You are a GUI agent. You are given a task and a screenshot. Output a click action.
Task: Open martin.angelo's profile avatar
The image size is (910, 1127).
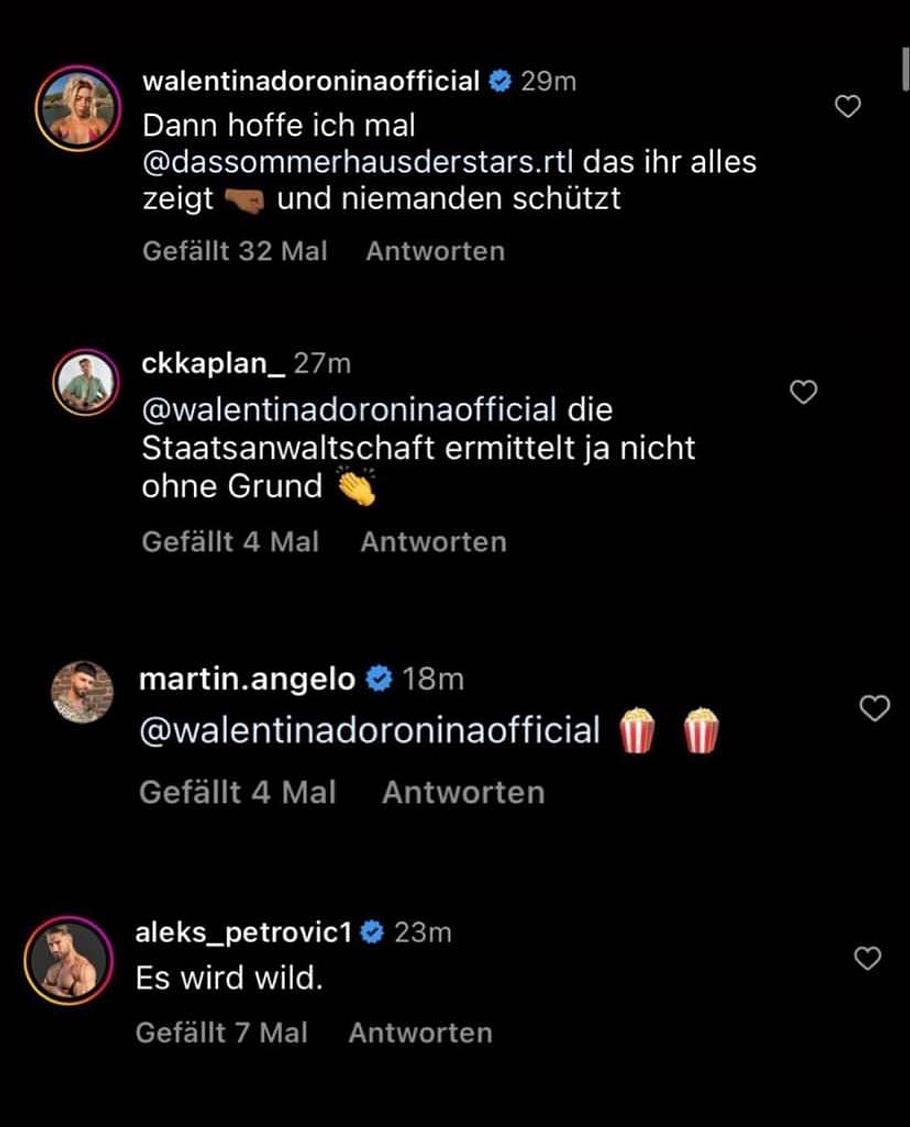pyautogui.click(x=80, y=691)
